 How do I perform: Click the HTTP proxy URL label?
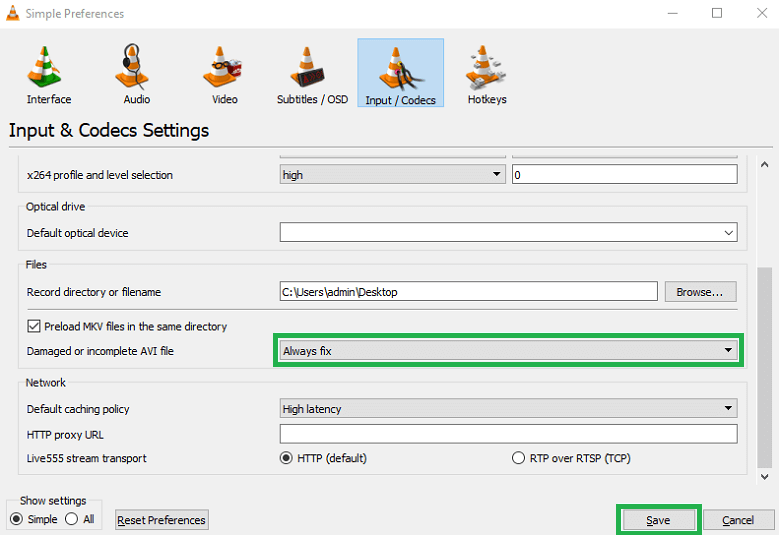click(65, 435)
